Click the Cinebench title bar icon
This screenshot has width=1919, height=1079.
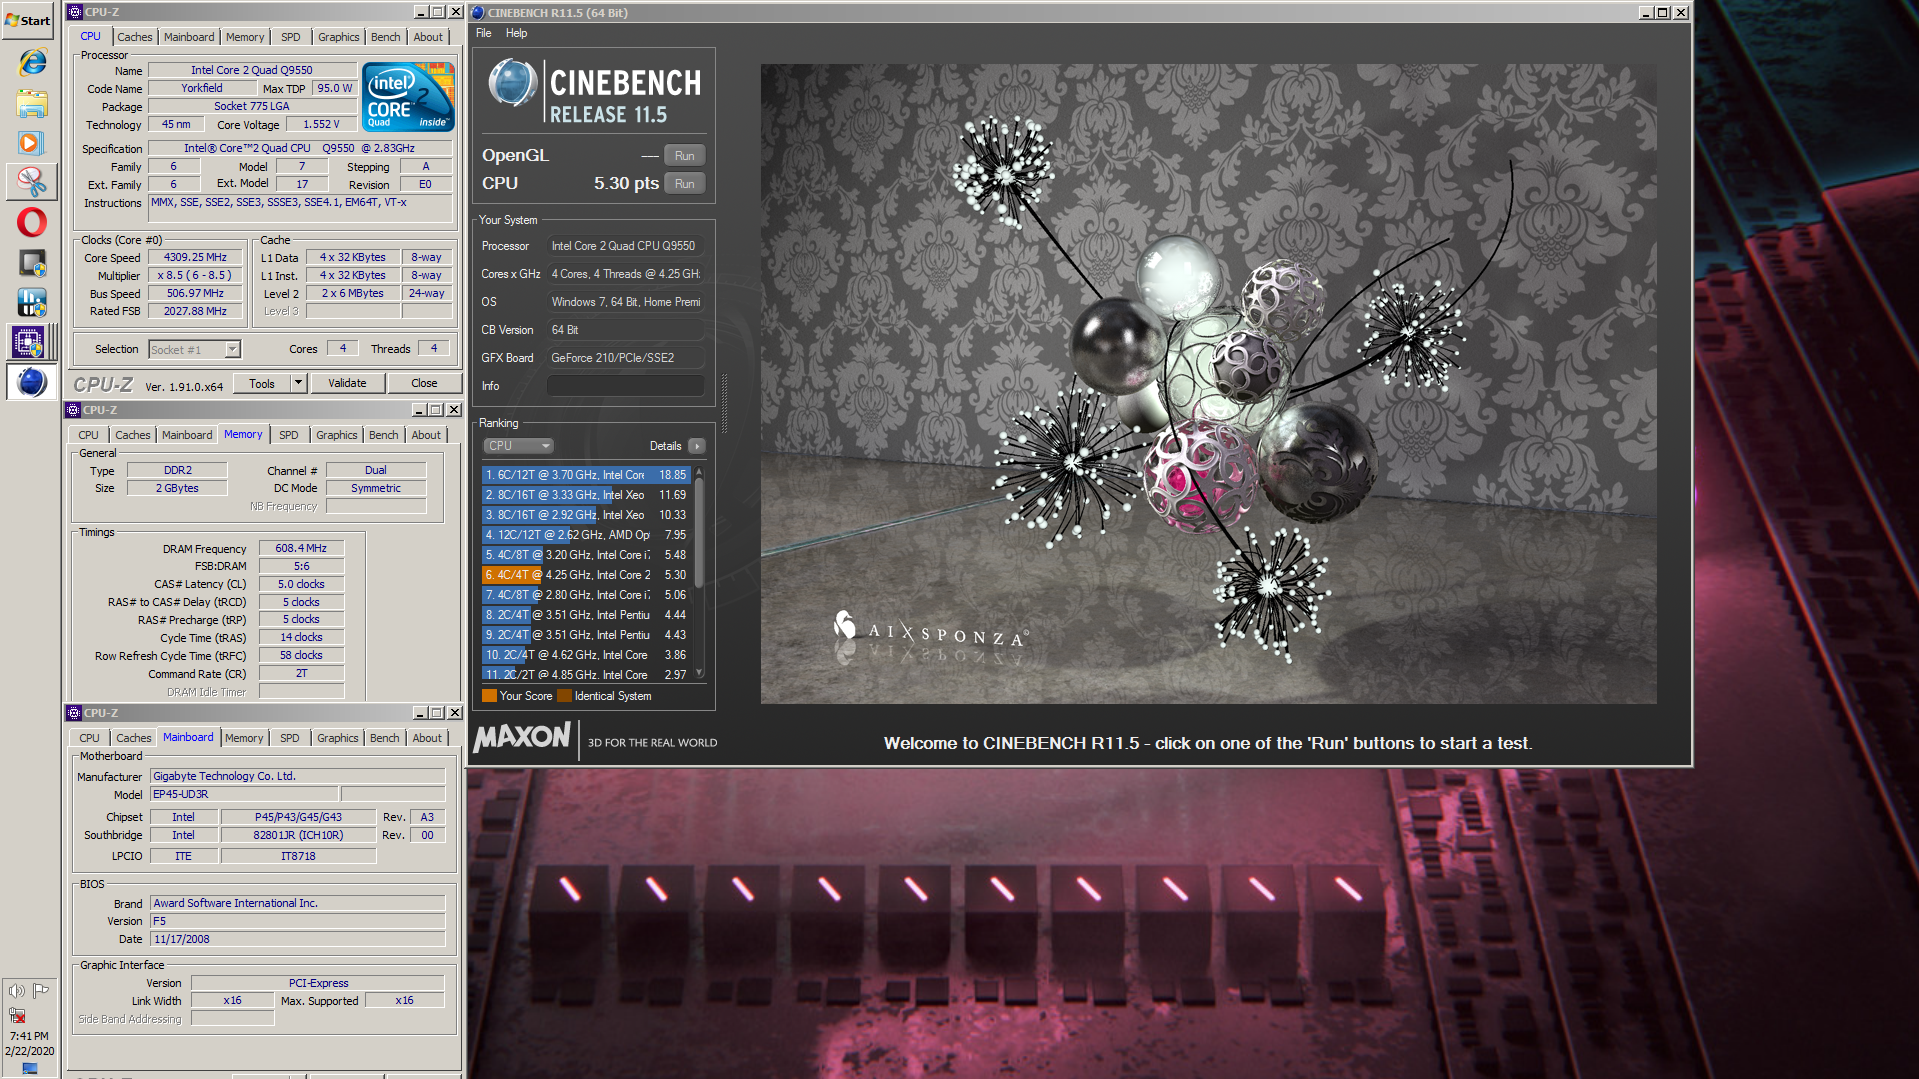pyautogui.click(x=478, y=12)
